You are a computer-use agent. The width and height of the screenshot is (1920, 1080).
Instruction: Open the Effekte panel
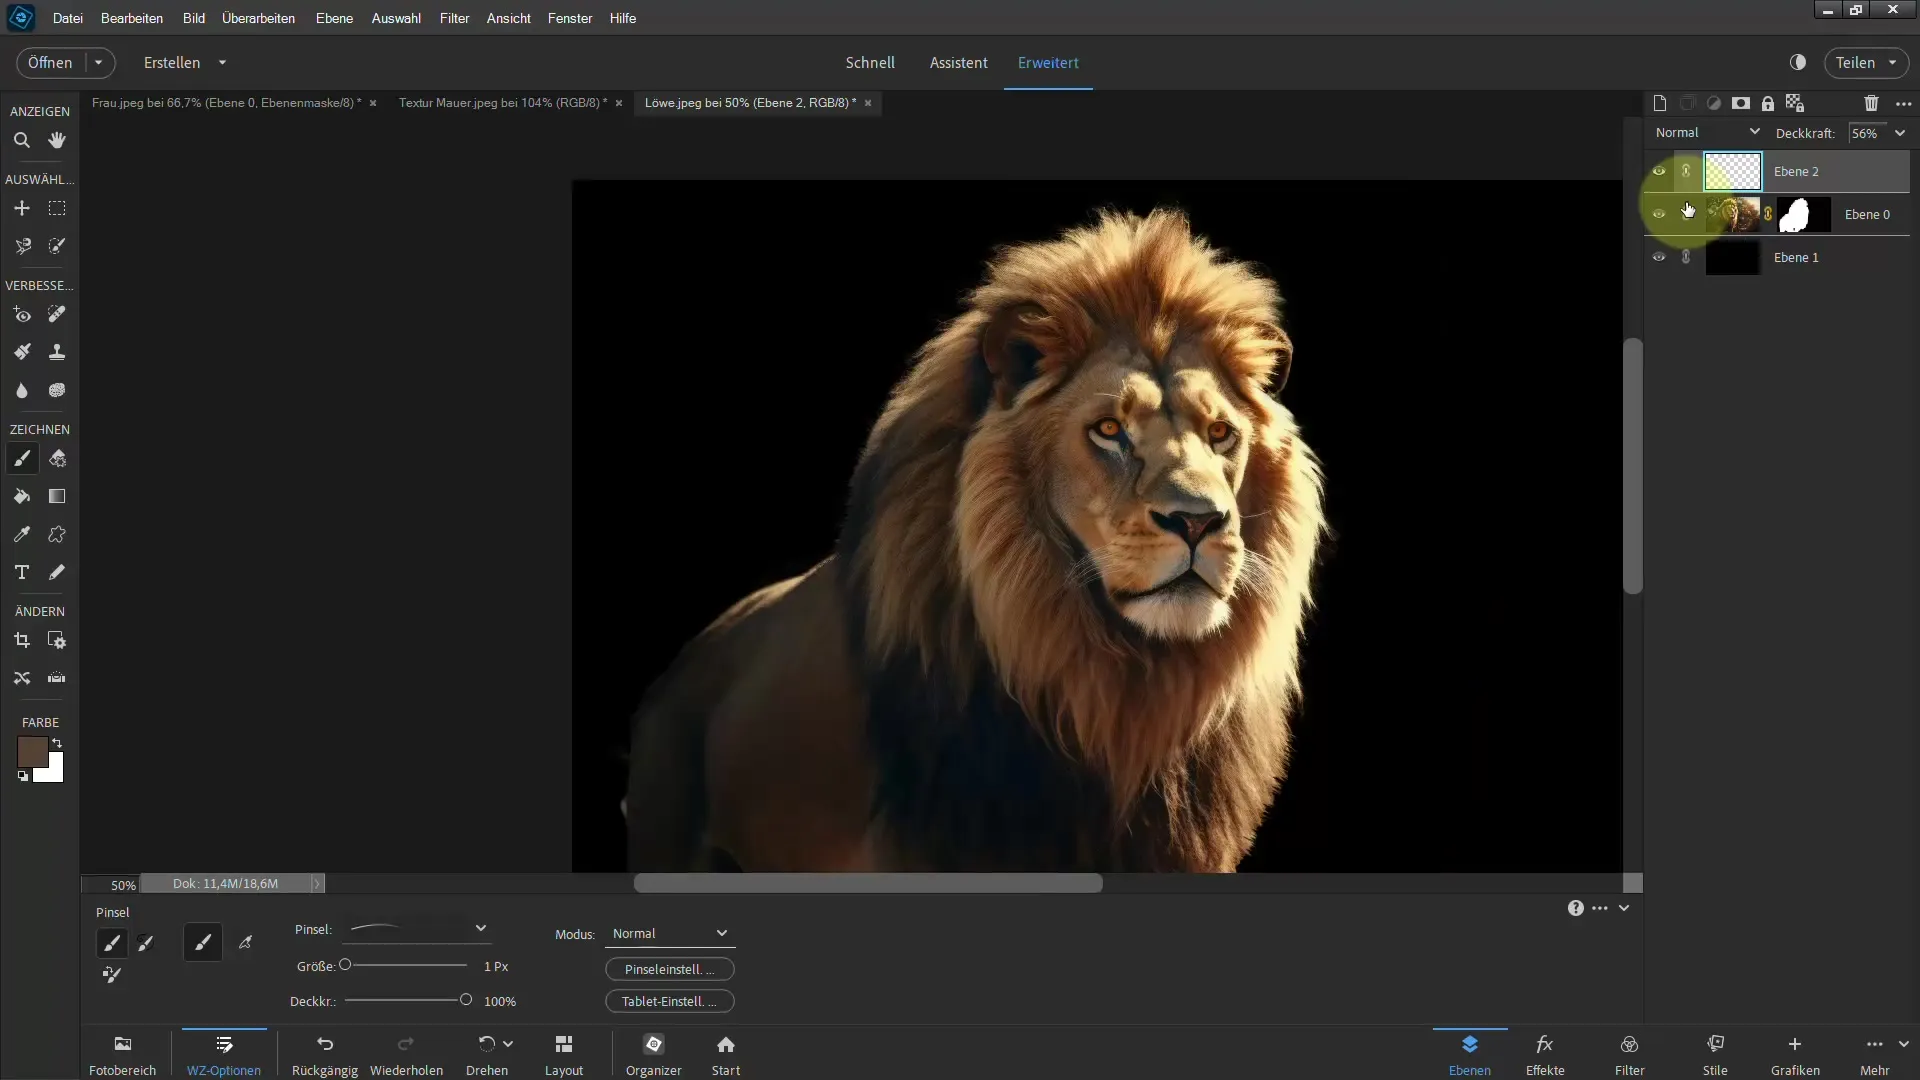(1545, 1056)
